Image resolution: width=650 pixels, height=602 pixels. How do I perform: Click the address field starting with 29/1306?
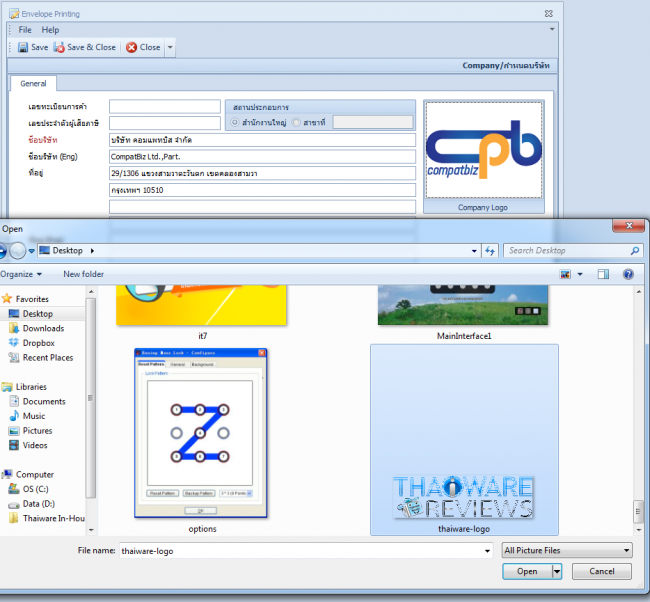coord(262,173)
